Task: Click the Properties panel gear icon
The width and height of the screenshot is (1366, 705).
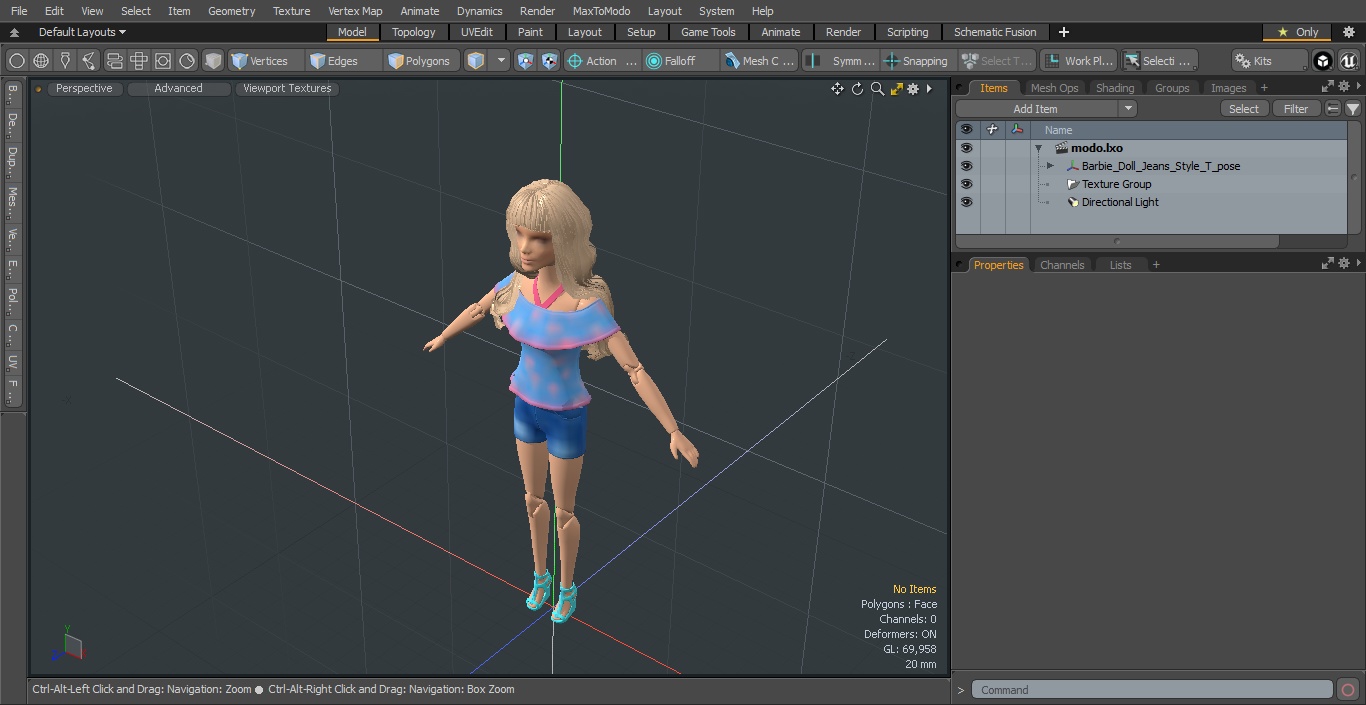Action: pos(1344,264)
